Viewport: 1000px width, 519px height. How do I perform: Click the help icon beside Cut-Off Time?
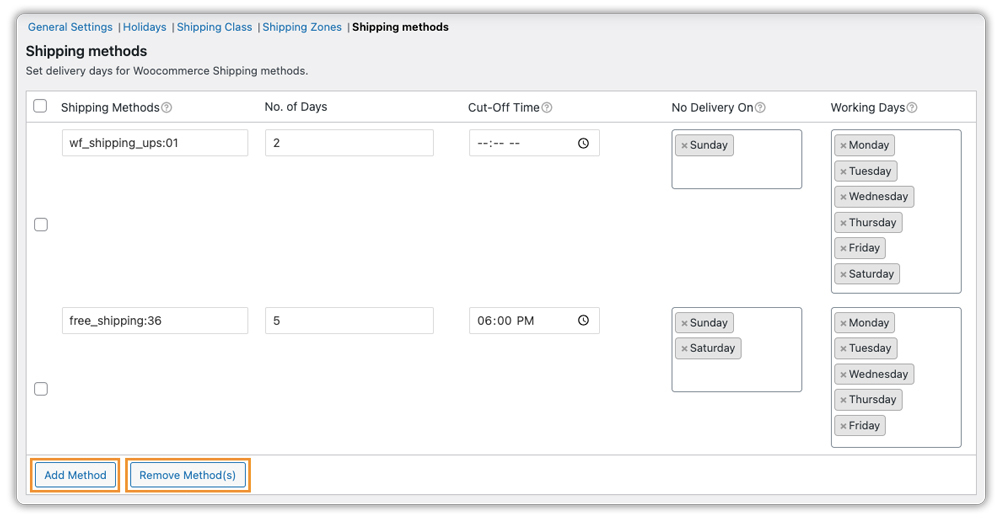point(547,108)
